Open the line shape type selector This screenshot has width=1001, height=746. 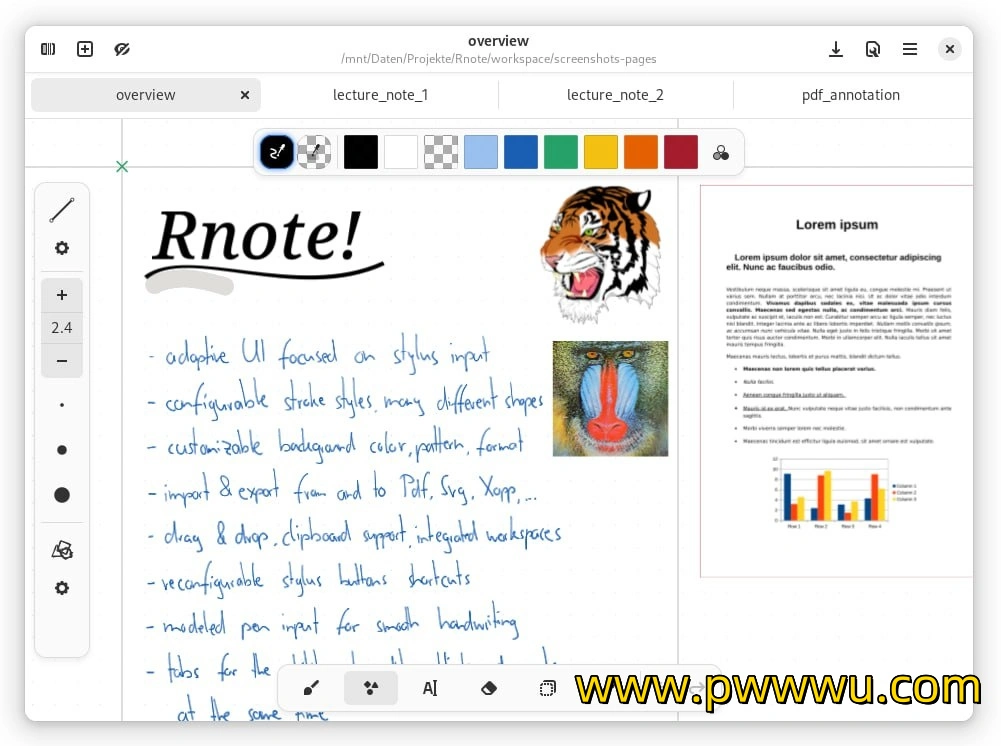(x=62, y=211)
